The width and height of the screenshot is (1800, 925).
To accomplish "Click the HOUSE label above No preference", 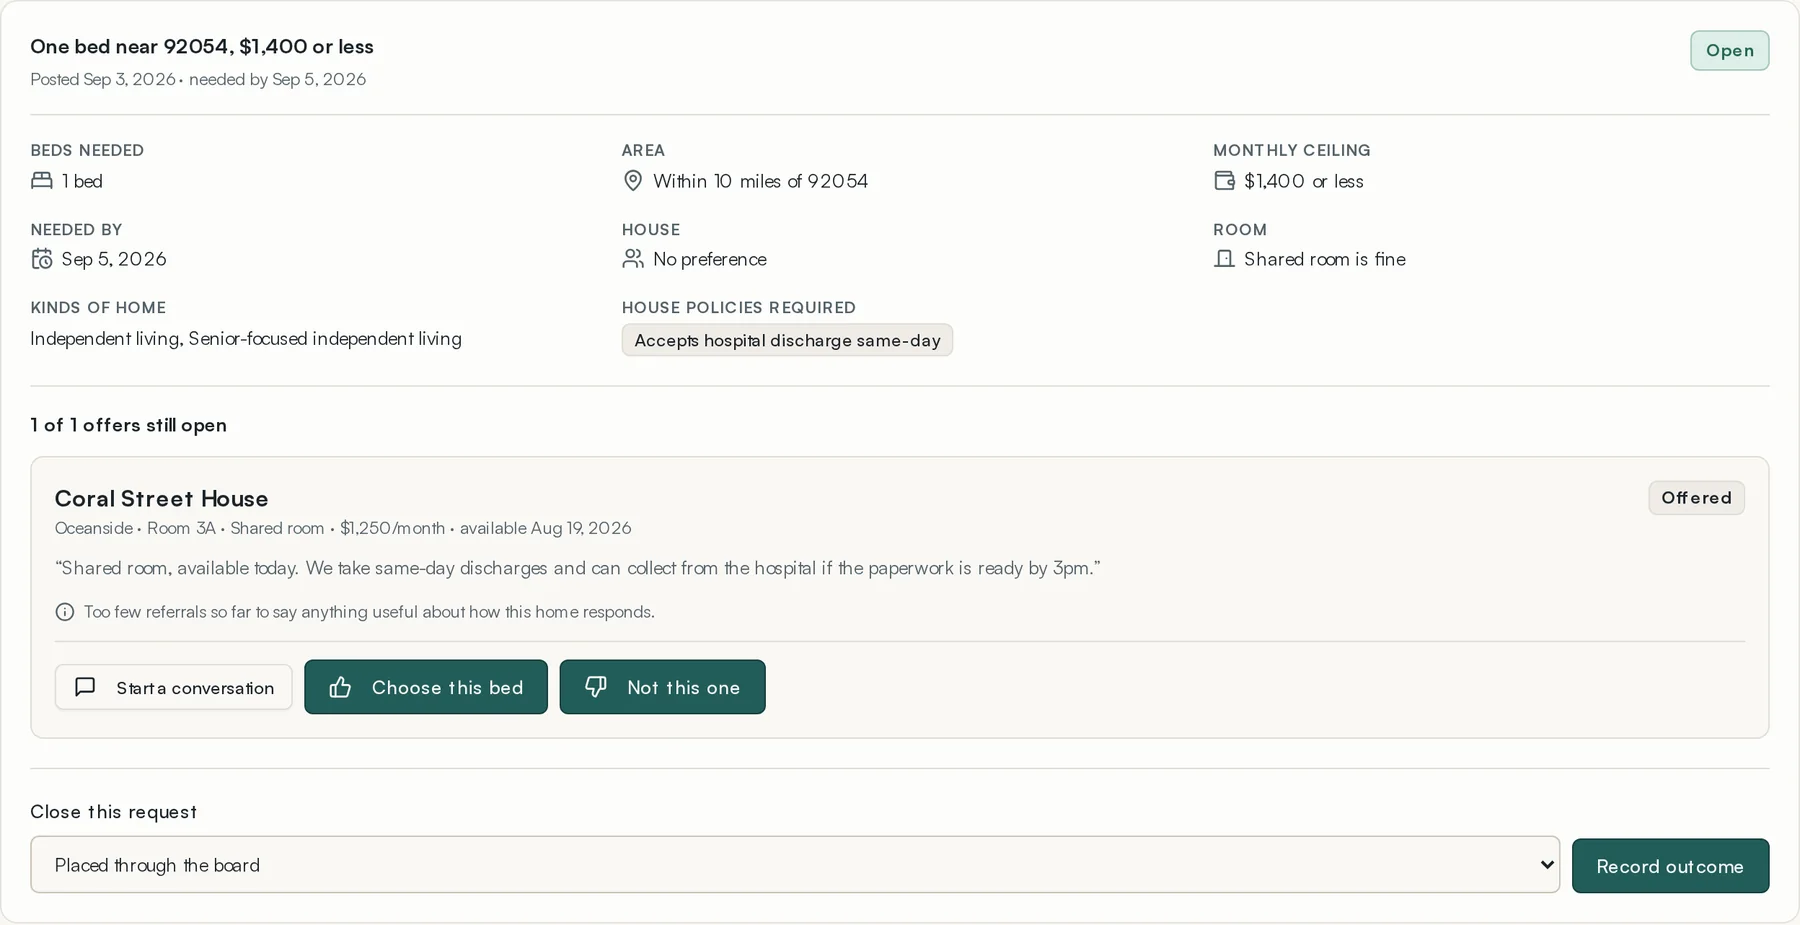I will click(x=651, y=230).
